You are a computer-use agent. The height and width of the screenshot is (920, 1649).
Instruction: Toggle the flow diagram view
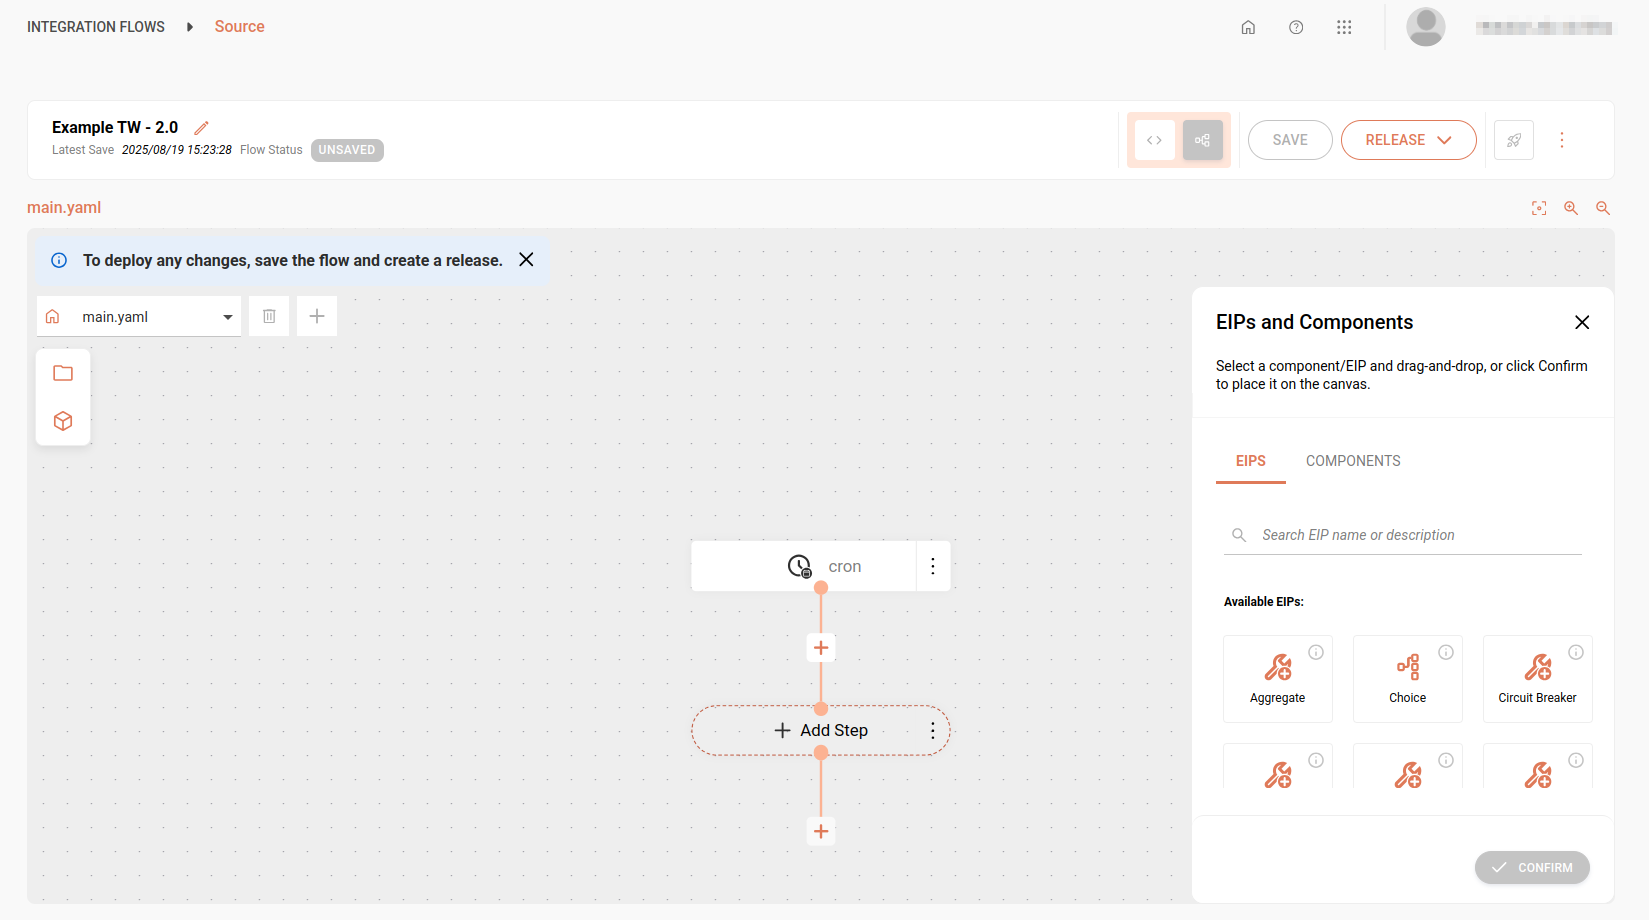1202,140
